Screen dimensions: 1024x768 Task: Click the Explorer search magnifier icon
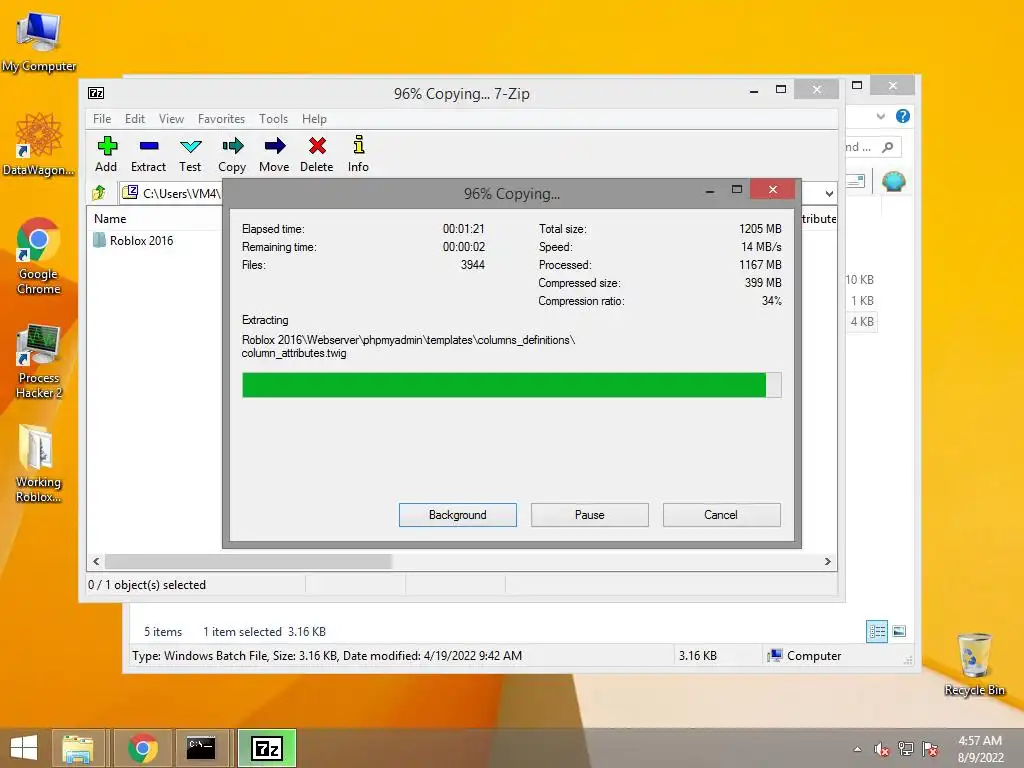click(888, 147)
